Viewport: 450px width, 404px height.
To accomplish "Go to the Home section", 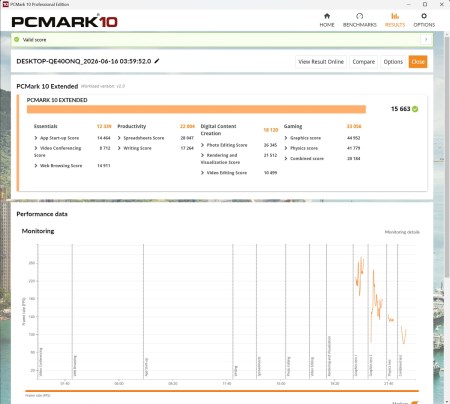I will (327, 20).
